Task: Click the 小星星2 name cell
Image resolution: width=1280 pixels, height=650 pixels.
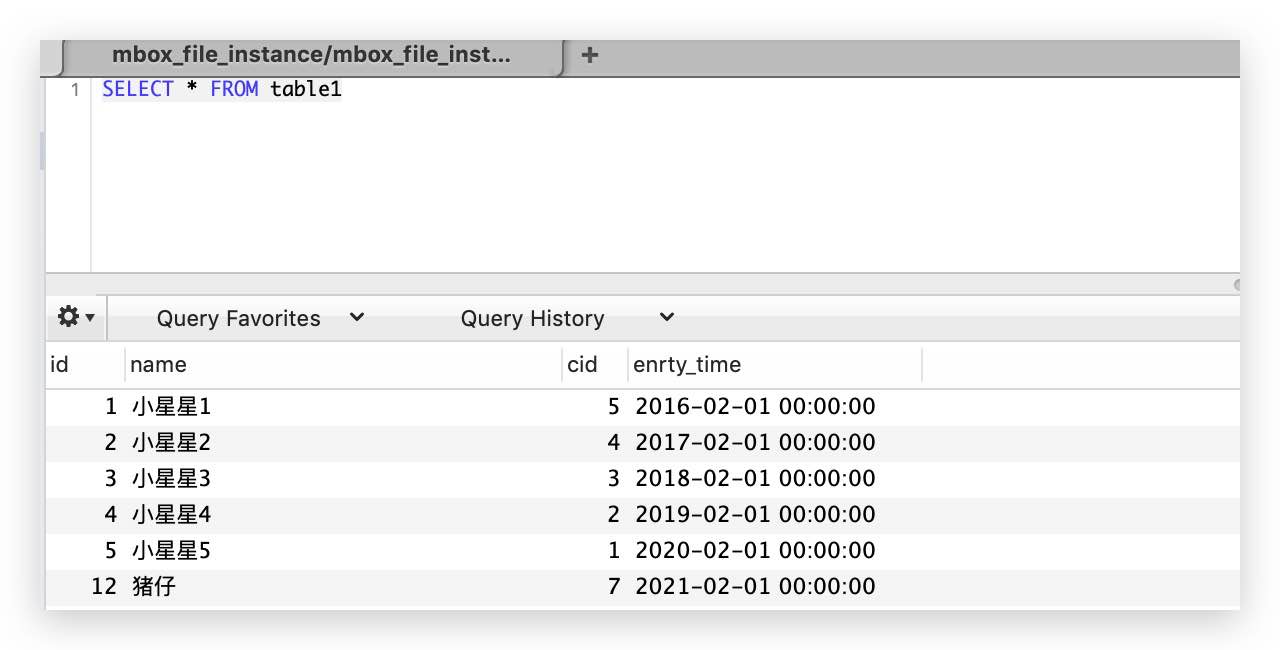Action: point(171,443)
